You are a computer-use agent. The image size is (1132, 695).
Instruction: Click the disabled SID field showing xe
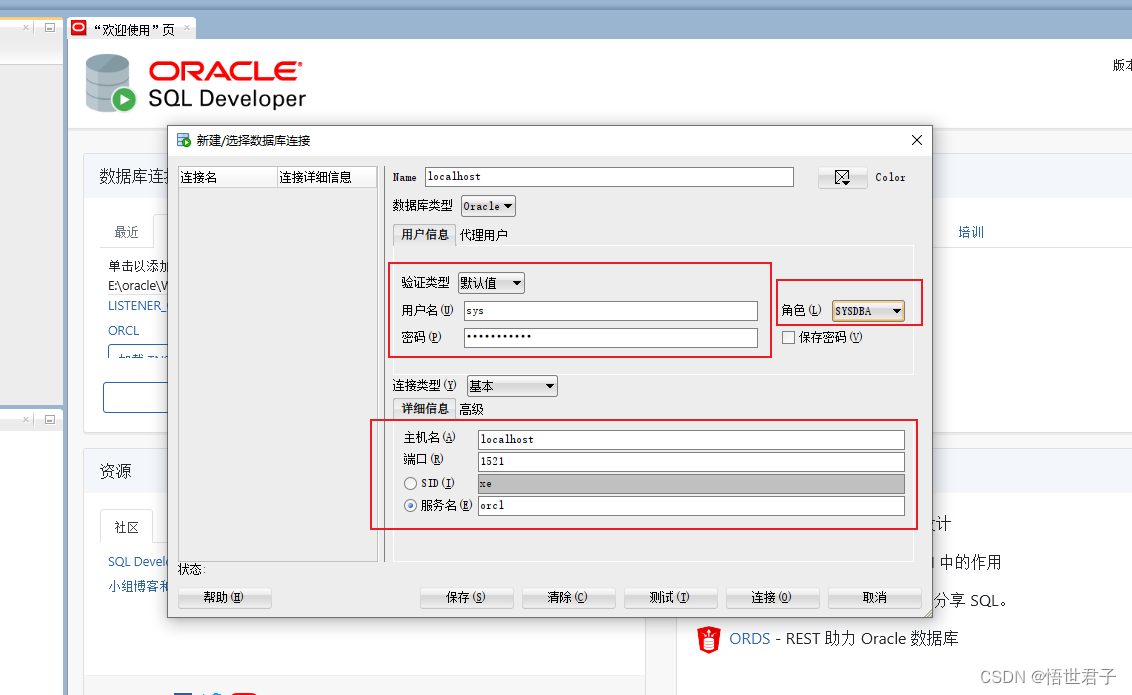coord(691,484)
